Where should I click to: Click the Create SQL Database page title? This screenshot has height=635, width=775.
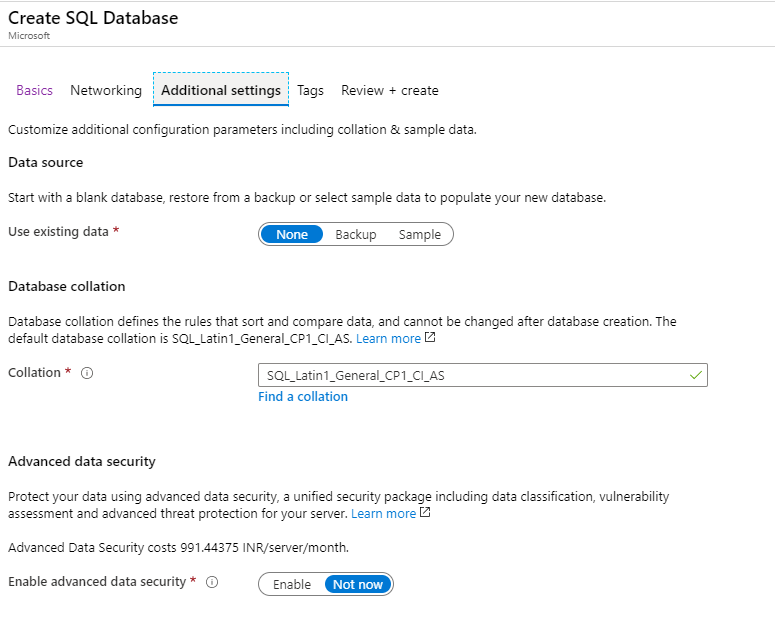point(93,18)
